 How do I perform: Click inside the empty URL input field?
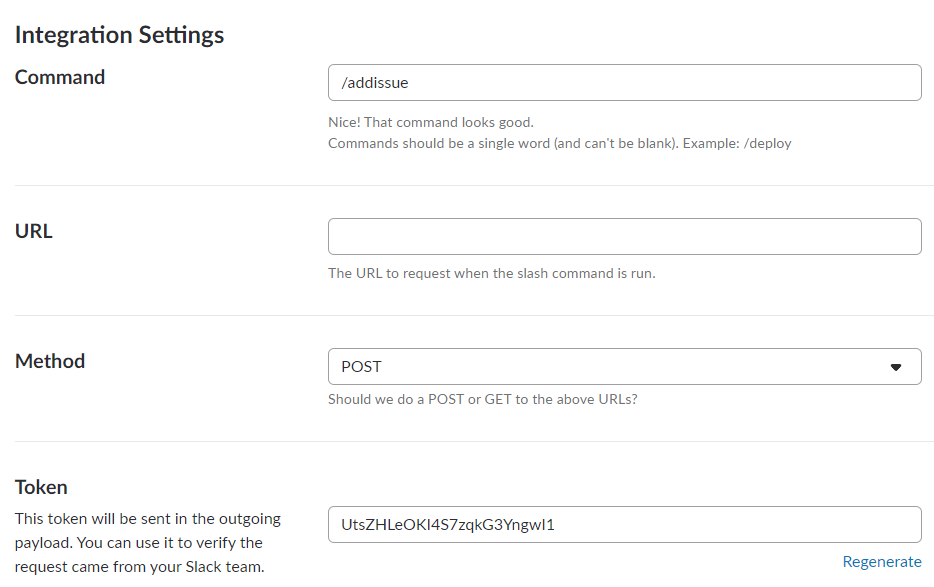pos(624,236)
